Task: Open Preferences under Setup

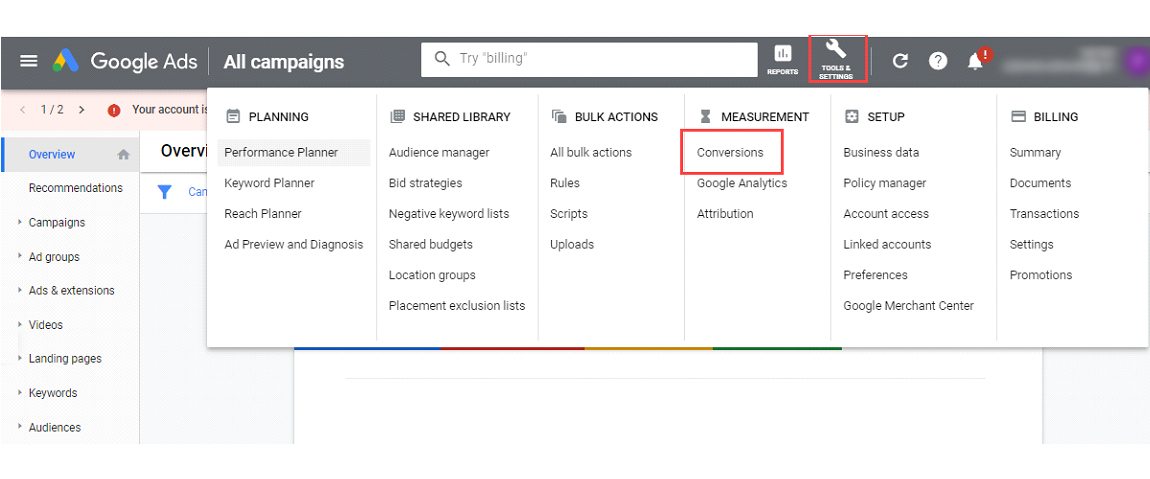Action: point(876,275)
